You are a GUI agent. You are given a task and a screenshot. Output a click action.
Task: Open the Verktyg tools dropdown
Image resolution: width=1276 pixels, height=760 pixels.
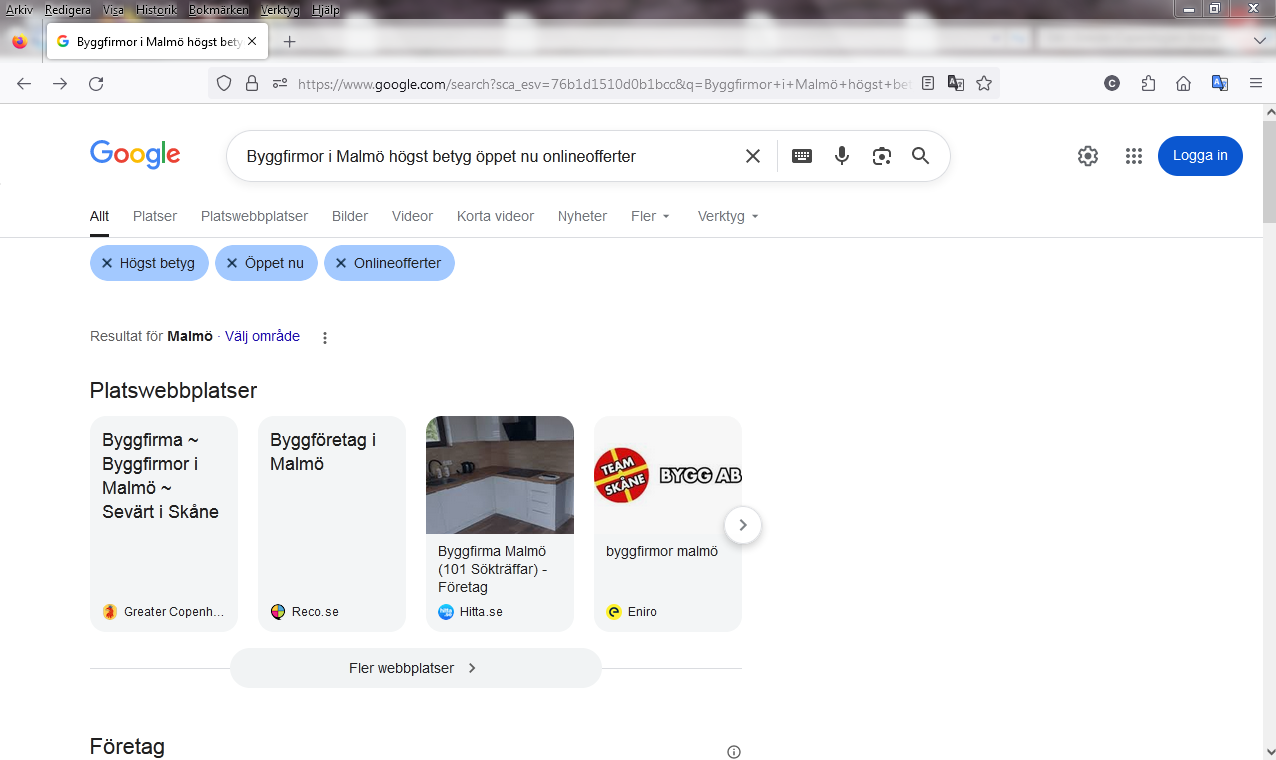tap(728, 216)
